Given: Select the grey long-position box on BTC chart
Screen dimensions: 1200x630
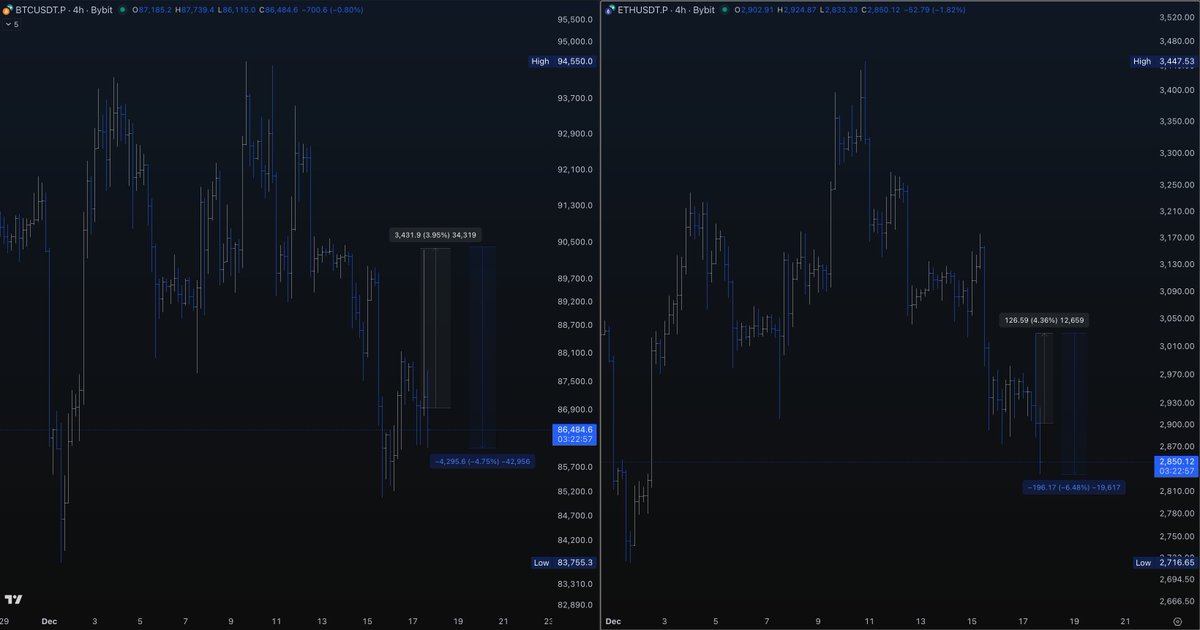Looking at the screenshot, I should (436, 328).
